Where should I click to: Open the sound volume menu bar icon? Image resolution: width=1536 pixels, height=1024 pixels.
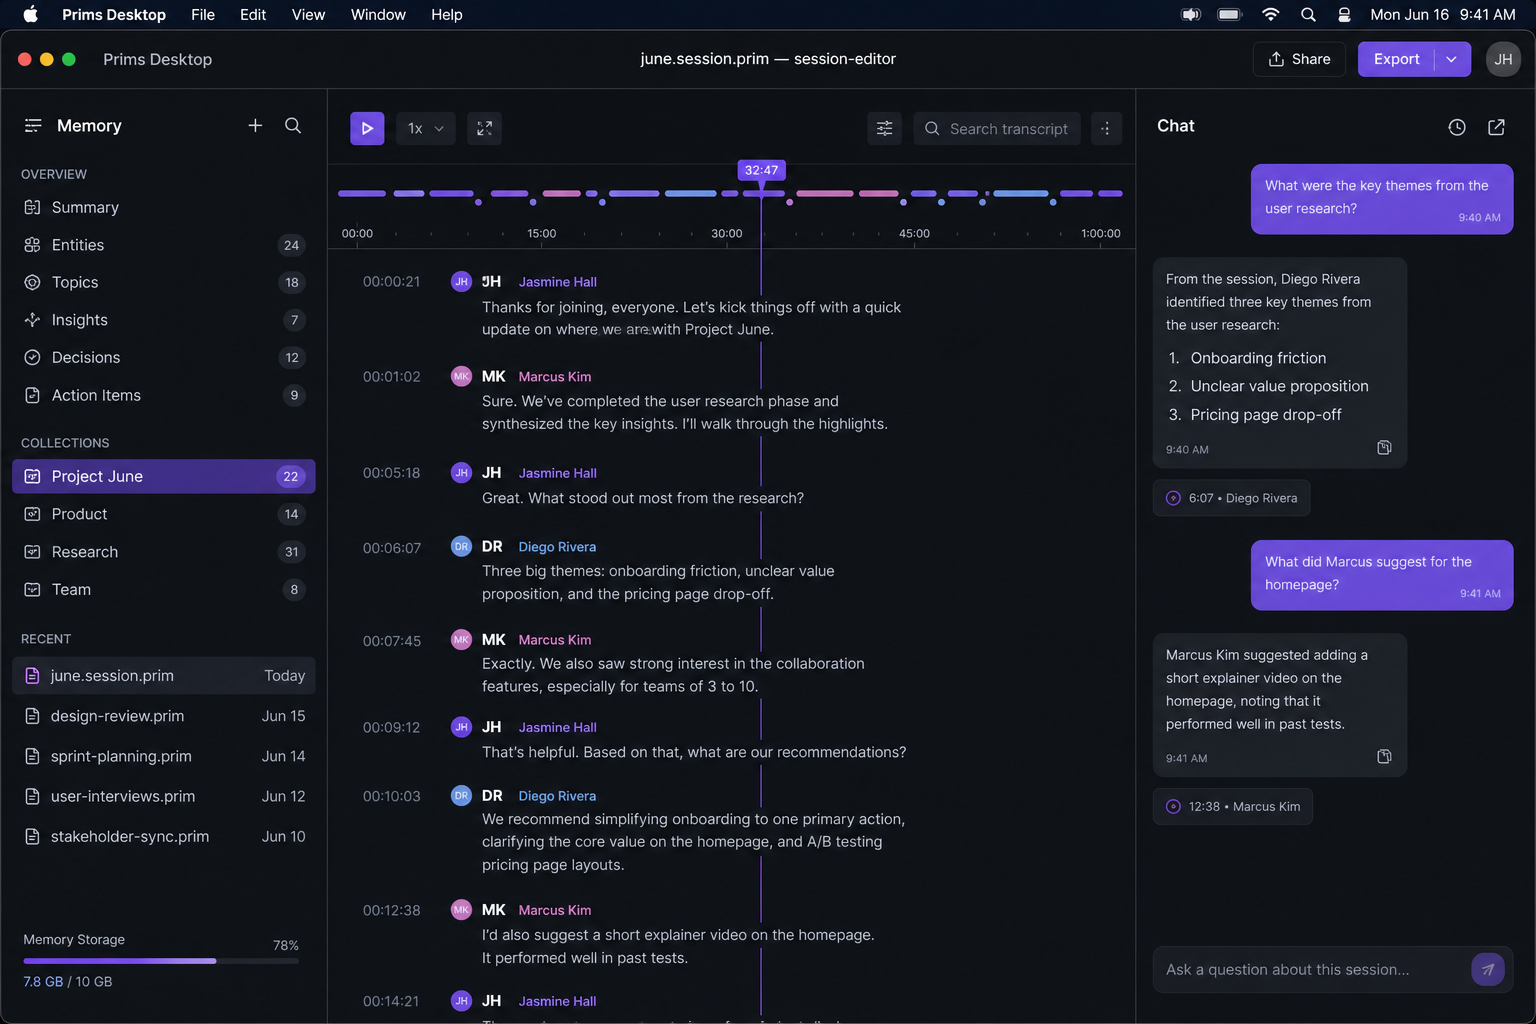(1191, 15)
